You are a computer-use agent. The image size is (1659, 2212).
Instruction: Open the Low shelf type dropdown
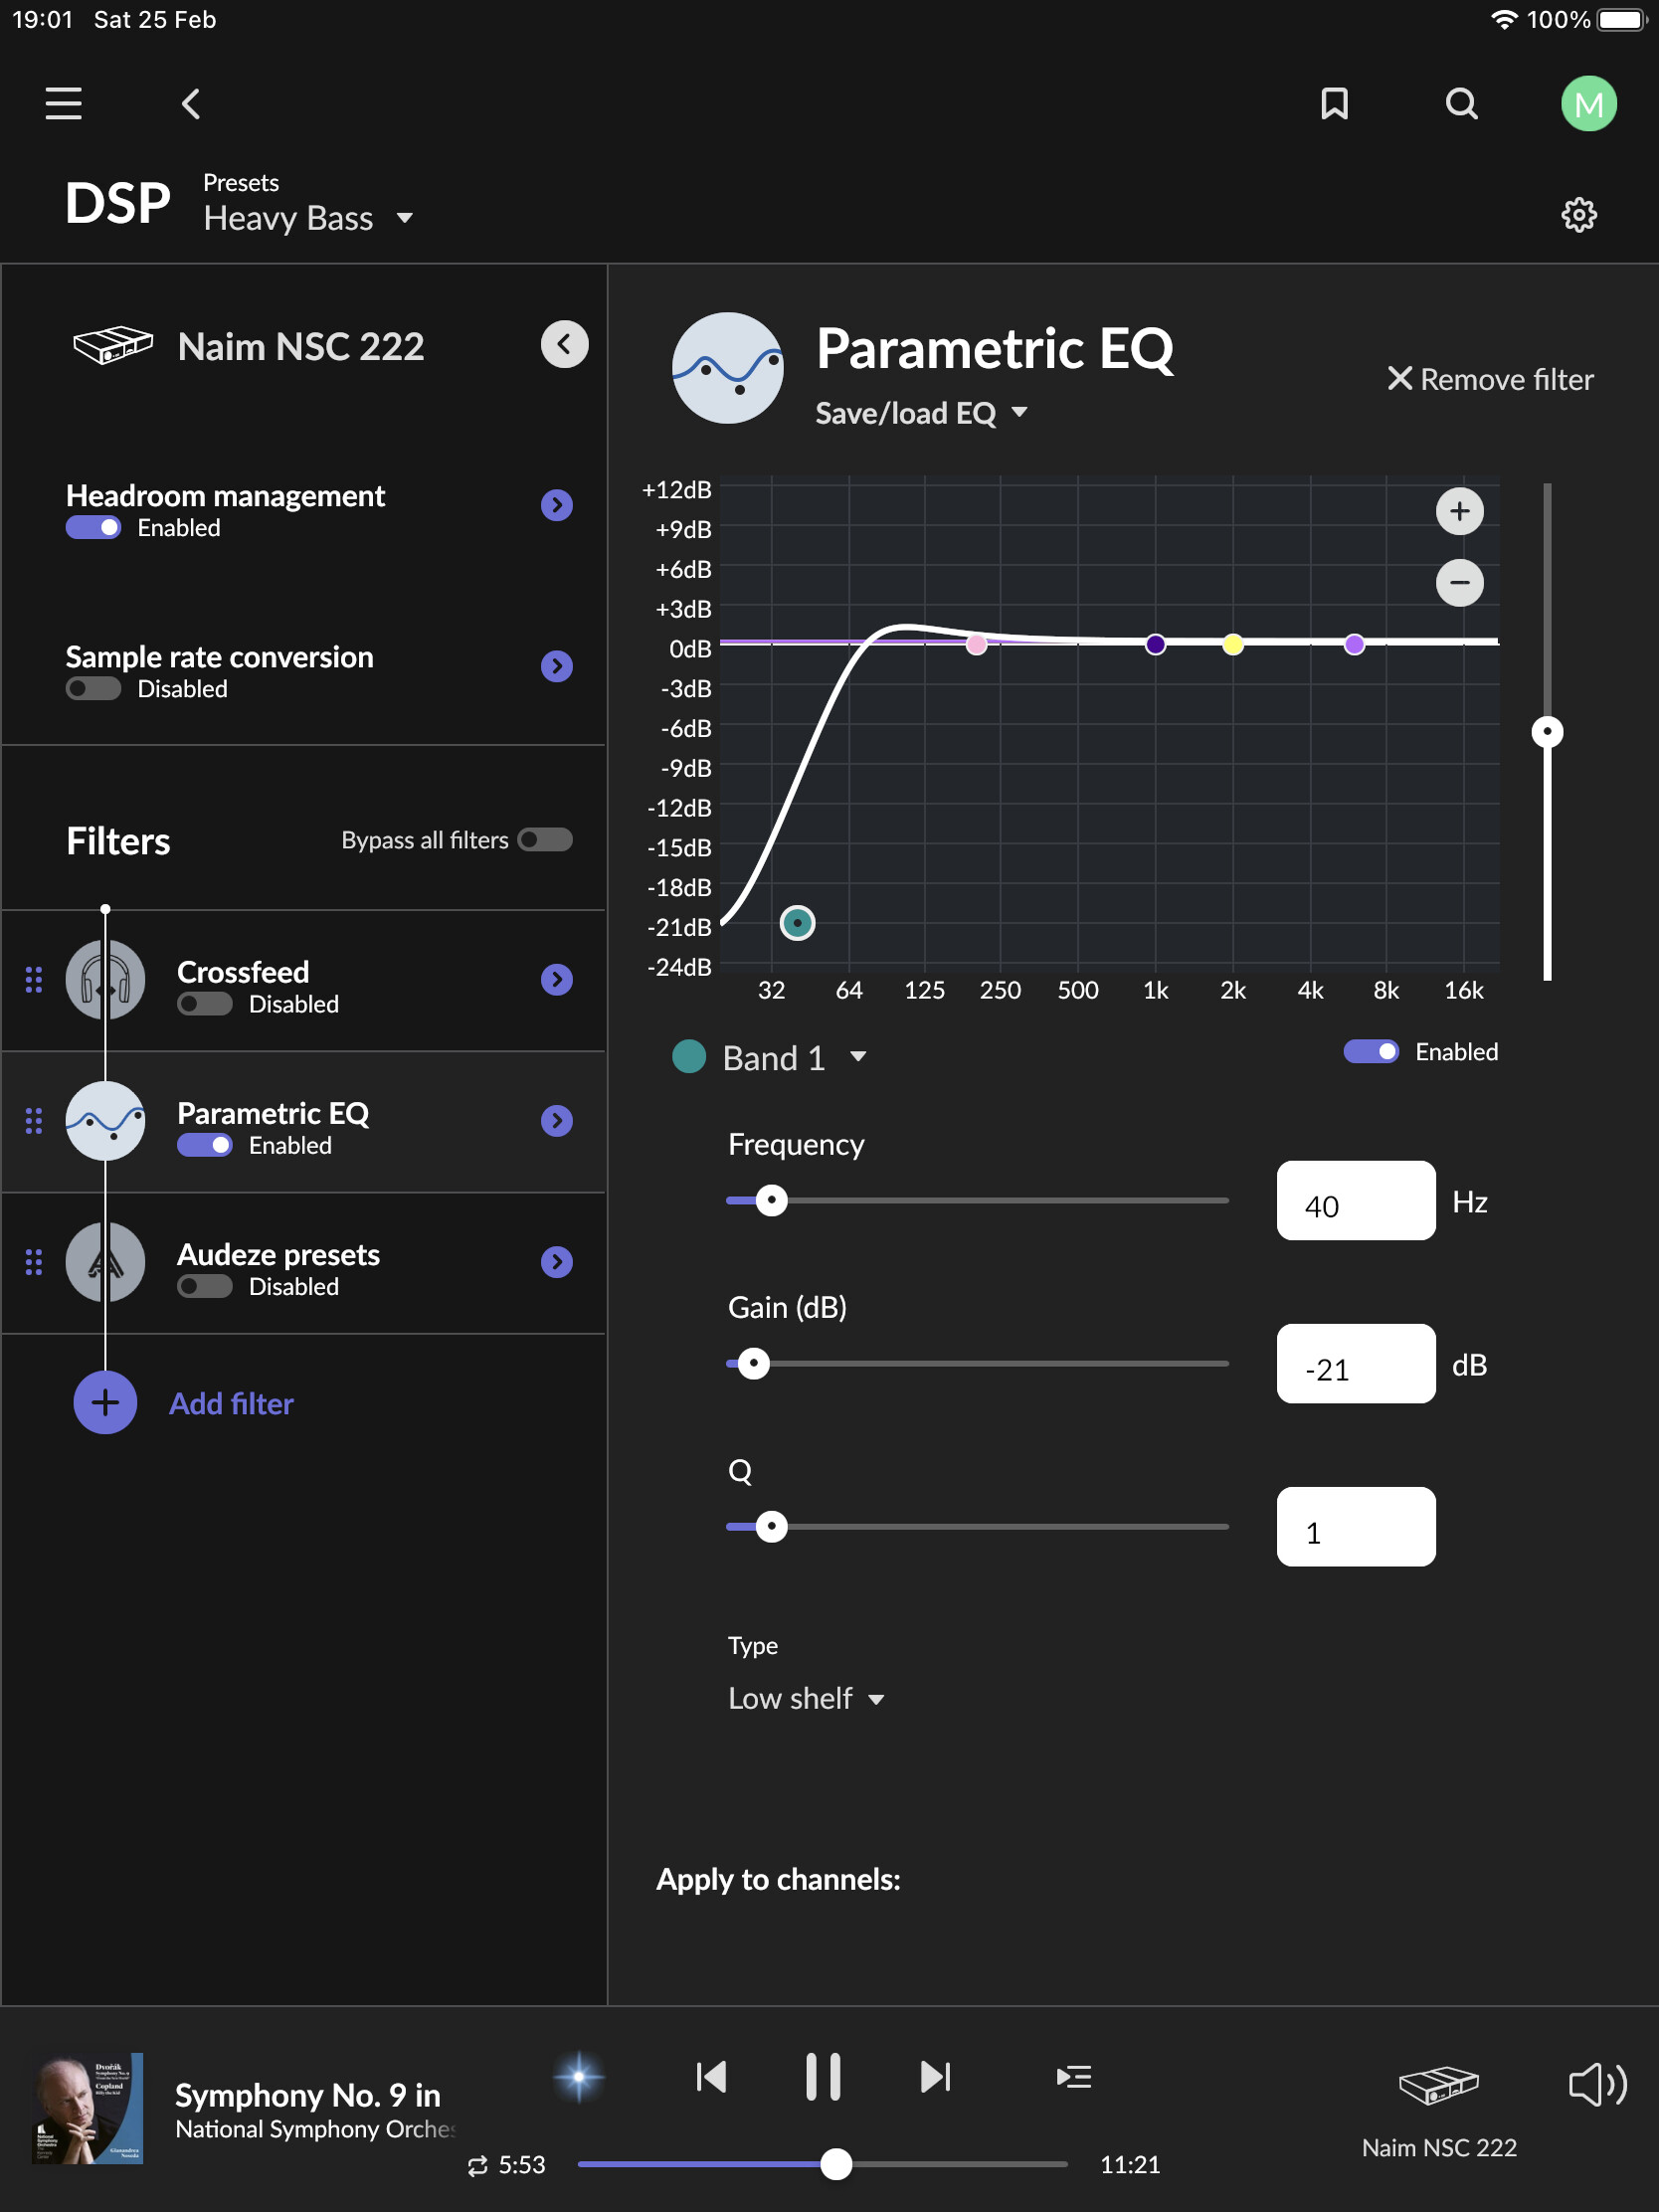pos(806,1698)
